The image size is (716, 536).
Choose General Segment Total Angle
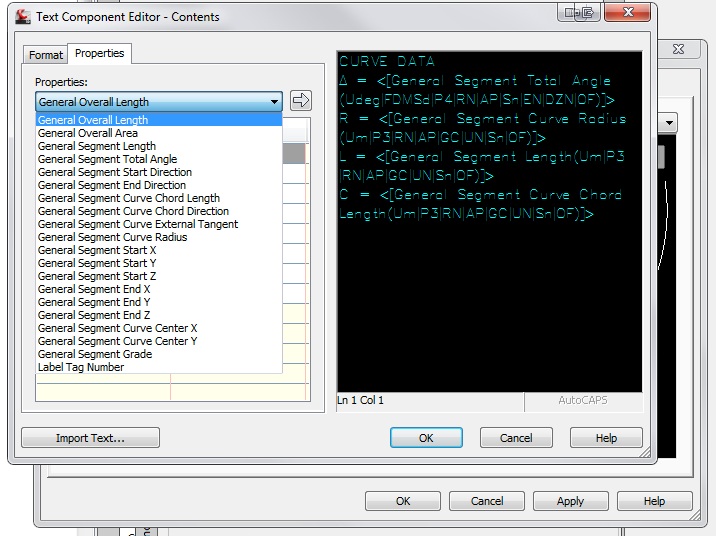158,159
